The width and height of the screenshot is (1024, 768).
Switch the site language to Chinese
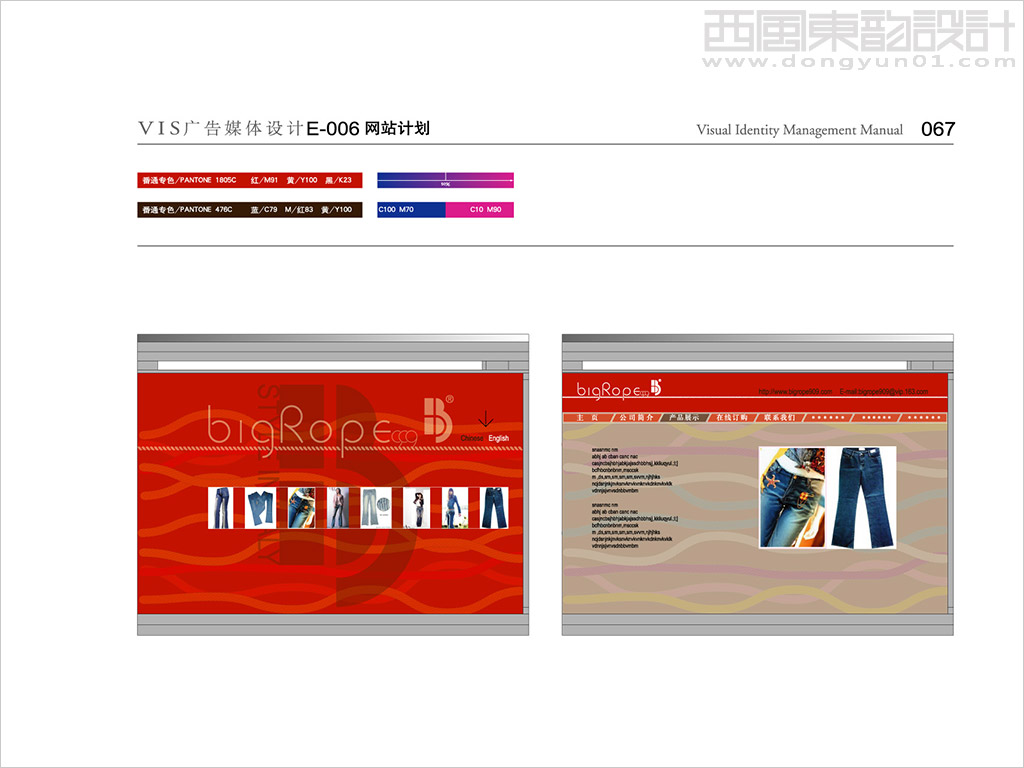click(x=472, y=438)
